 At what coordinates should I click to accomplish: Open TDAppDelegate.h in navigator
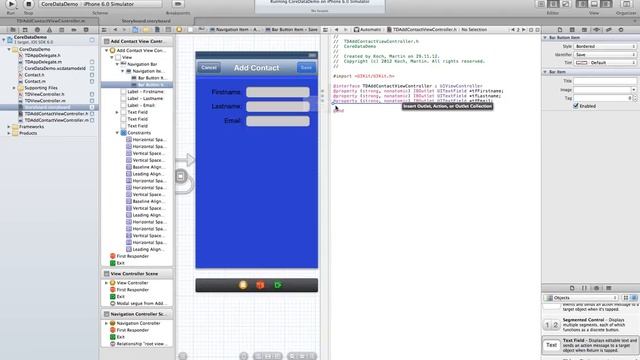[x=42, y=56]
